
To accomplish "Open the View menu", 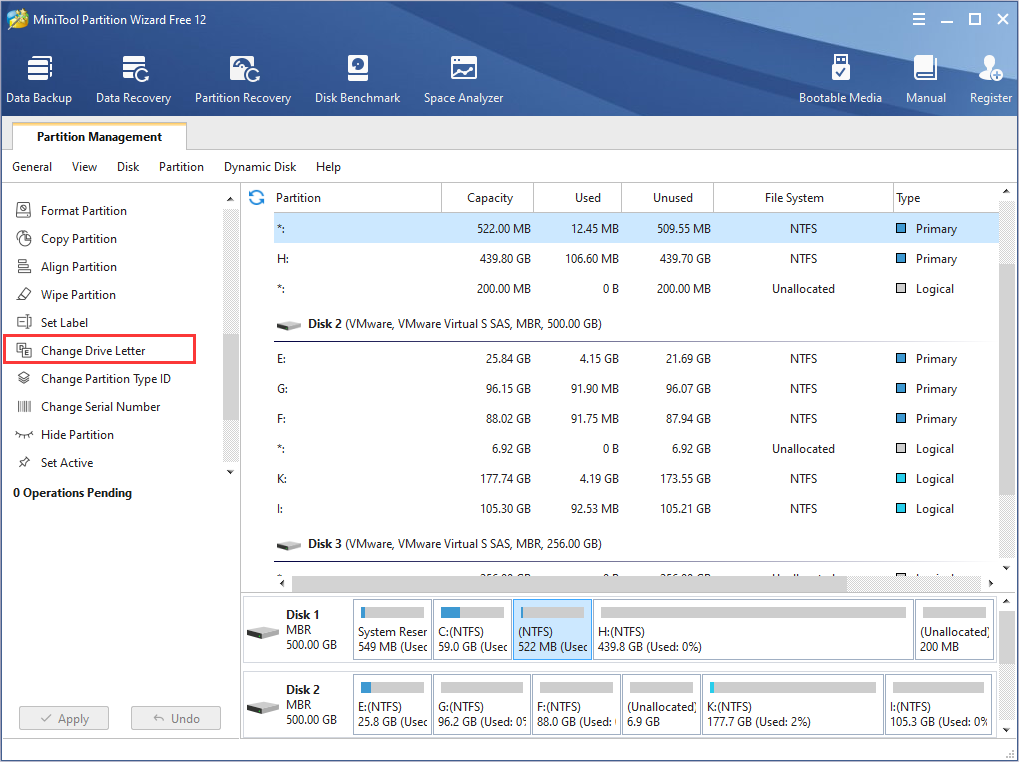I will (x=84, y=167).
